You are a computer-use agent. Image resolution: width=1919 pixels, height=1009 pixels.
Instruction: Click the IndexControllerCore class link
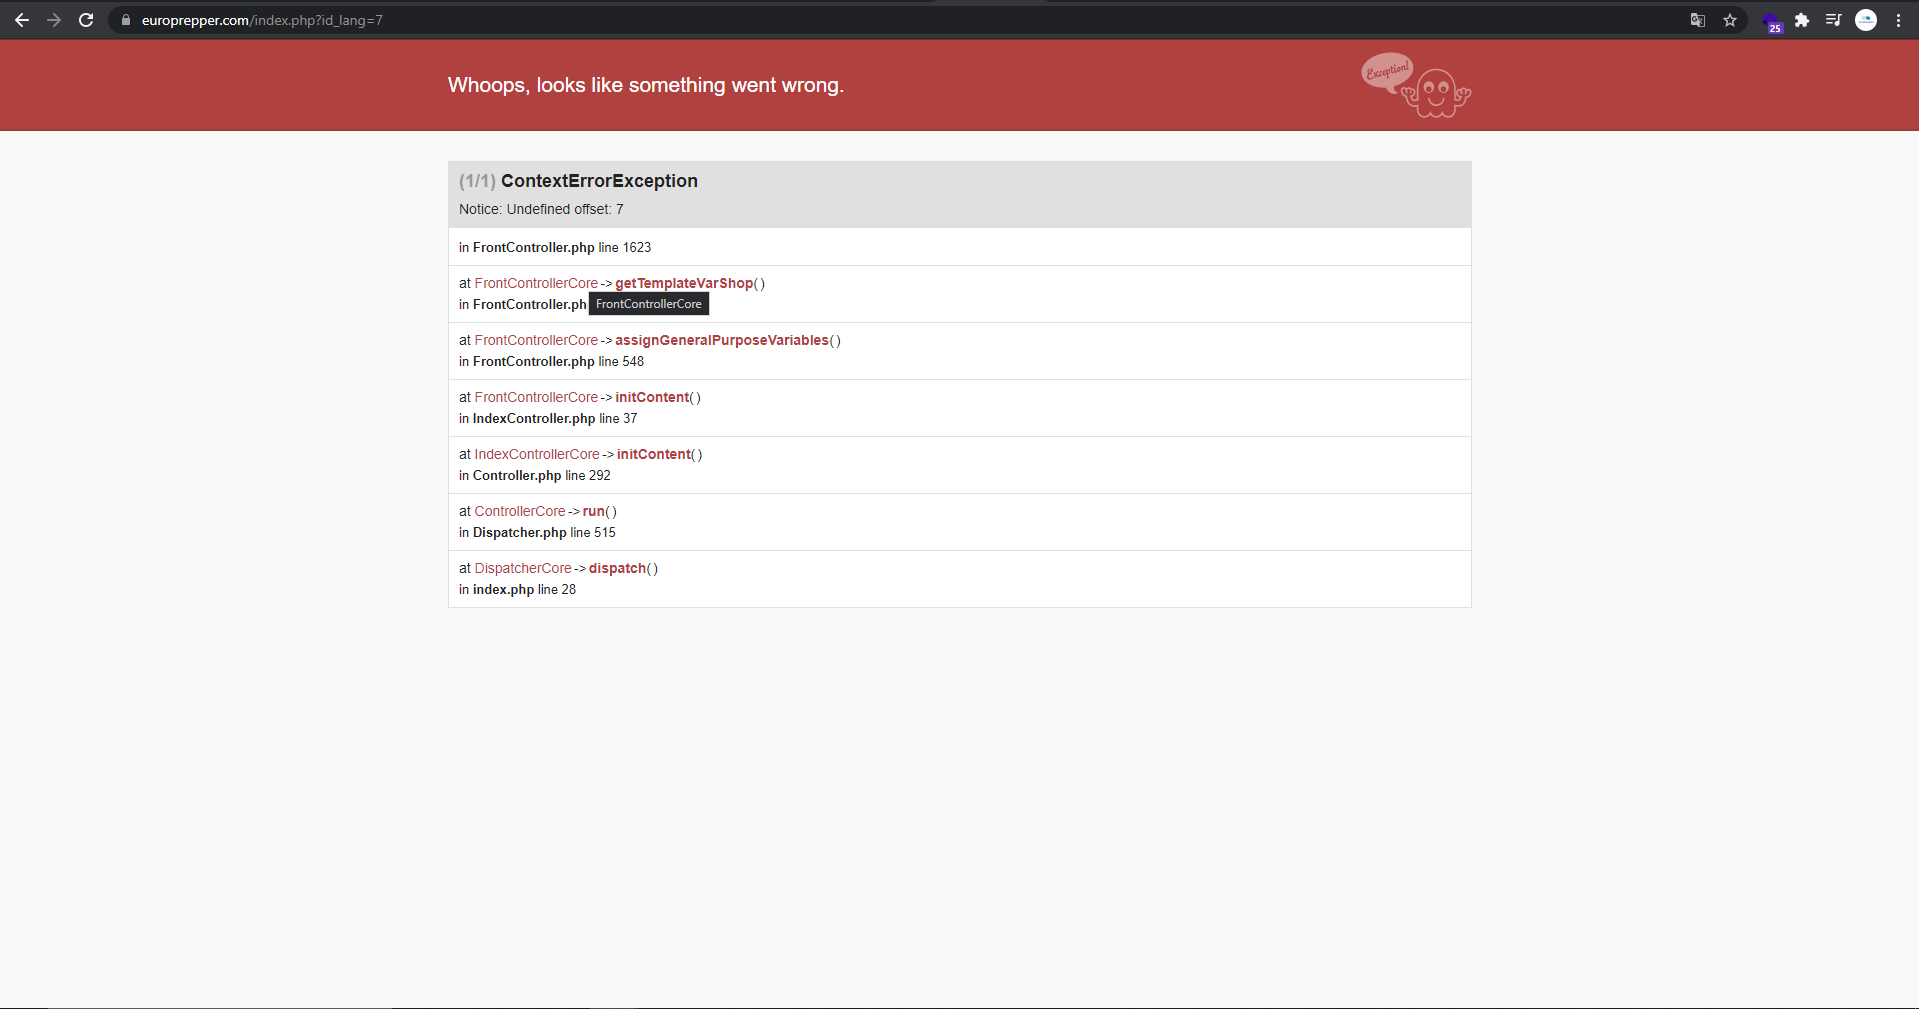coord(537,454)
